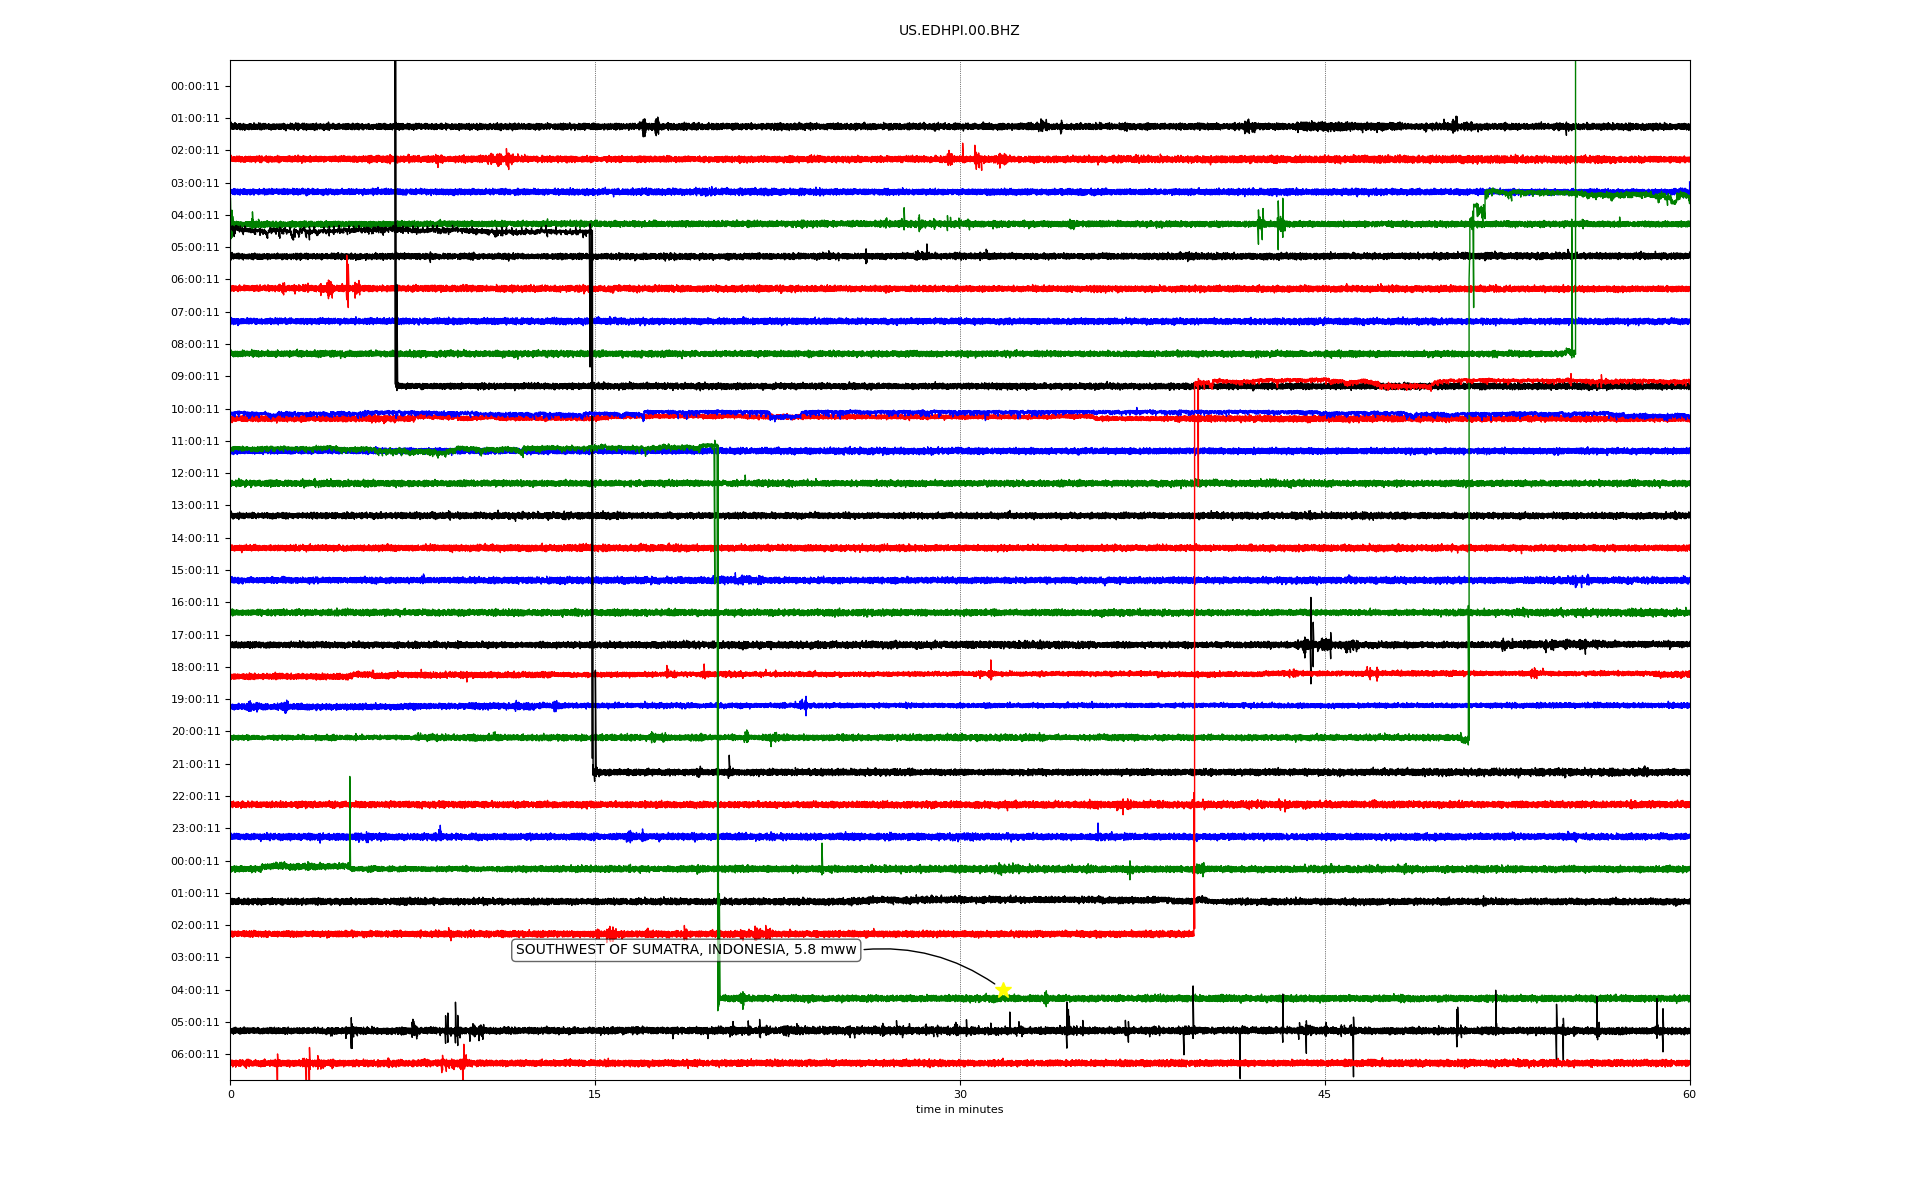Click the 45 minute tick label

1325,1094
